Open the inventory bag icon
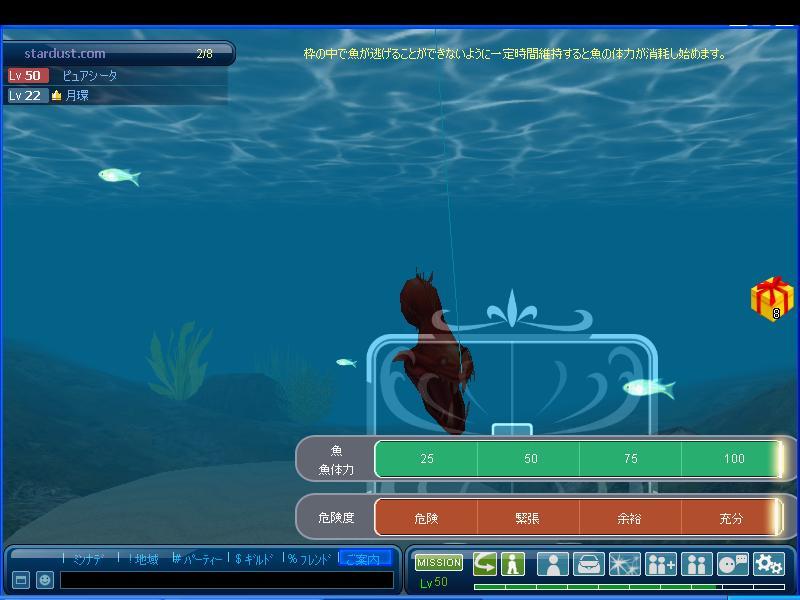The image size is (800, 600). [588, 564]
